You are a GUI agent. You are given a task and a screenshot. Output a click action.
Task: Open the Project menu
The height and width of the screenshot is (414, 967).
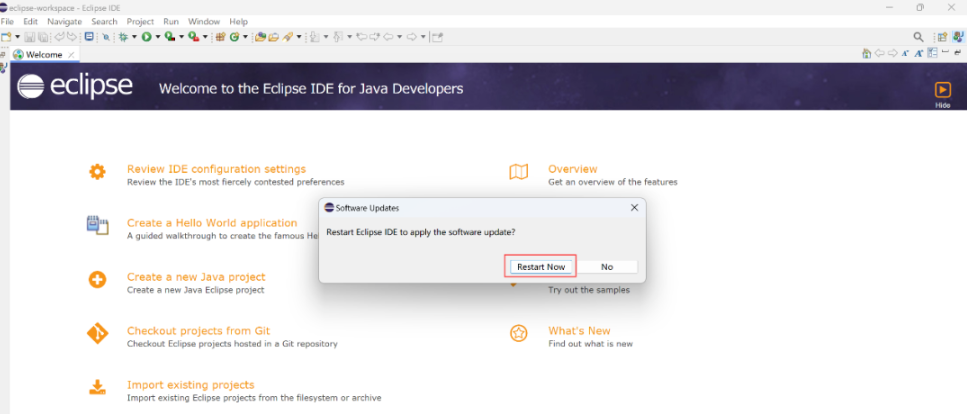point(140,21)
